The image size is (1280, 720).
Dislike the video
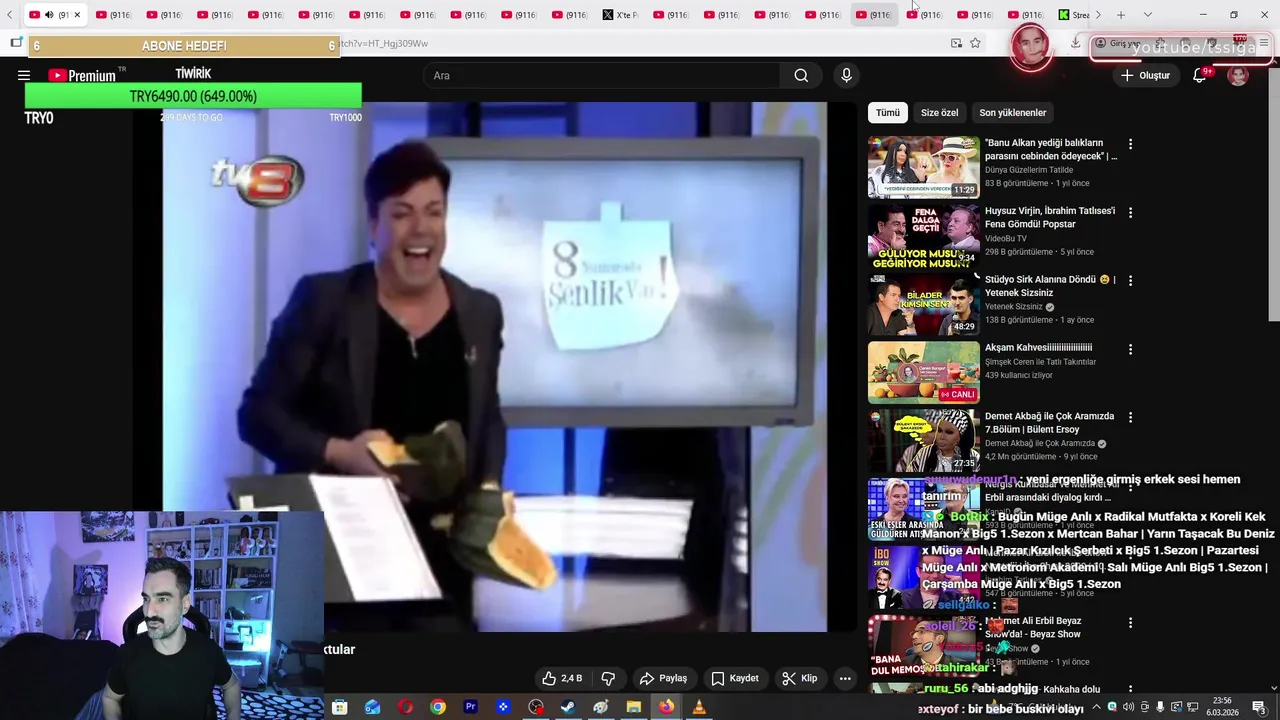pyautogui.click(x=608, y=678)
